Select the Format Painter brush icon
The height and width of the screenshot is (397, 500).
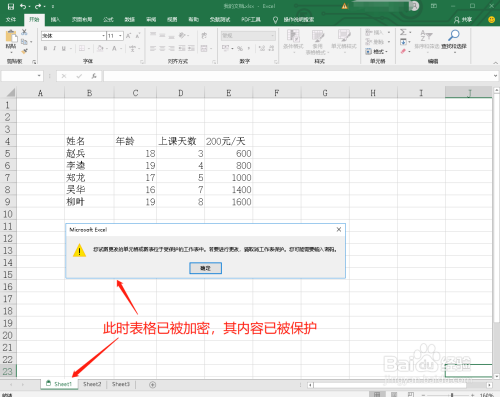24,51
